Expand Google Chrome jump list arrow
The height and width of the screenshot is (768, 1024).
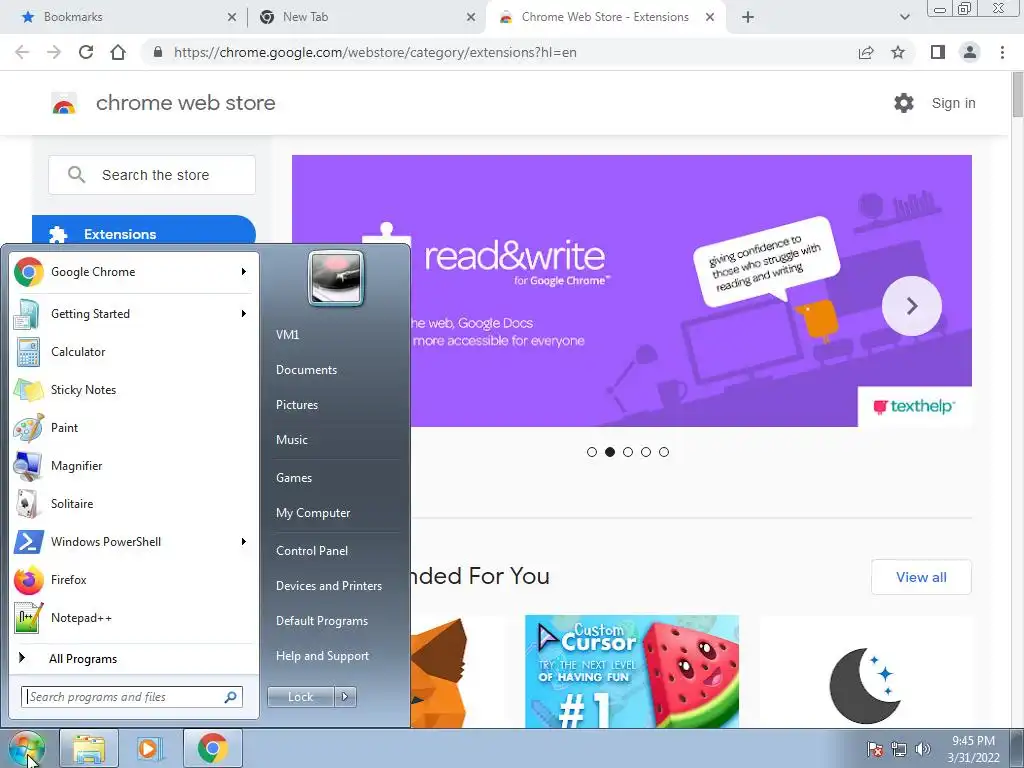coord(244,272)
